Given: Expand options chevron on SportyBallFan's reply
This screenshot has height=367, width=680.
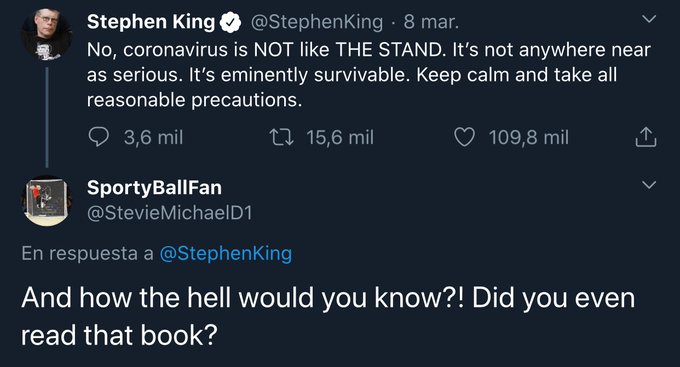Looking at the screenshot, I should (x=649, y=185).
